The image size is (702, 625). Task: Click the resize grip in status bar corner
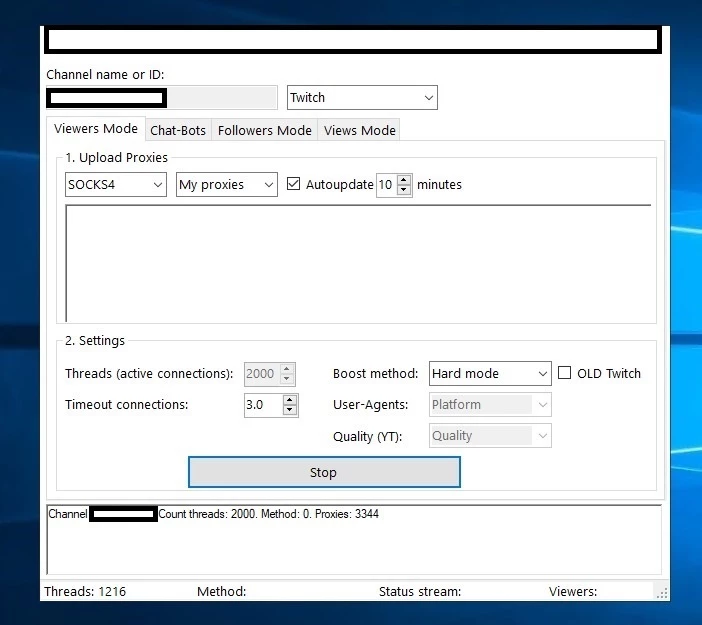click(x=661, y=592)
